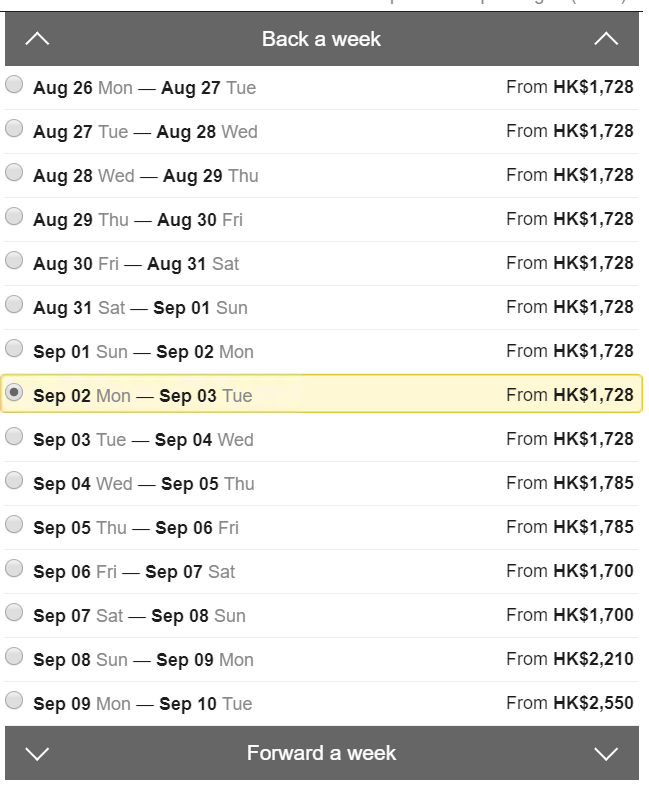The width and height of the screenshot is (649, 793).
Task: Choose the Aug 31 Sat — Sep 01 Sun radio
Action: point(14,304)
